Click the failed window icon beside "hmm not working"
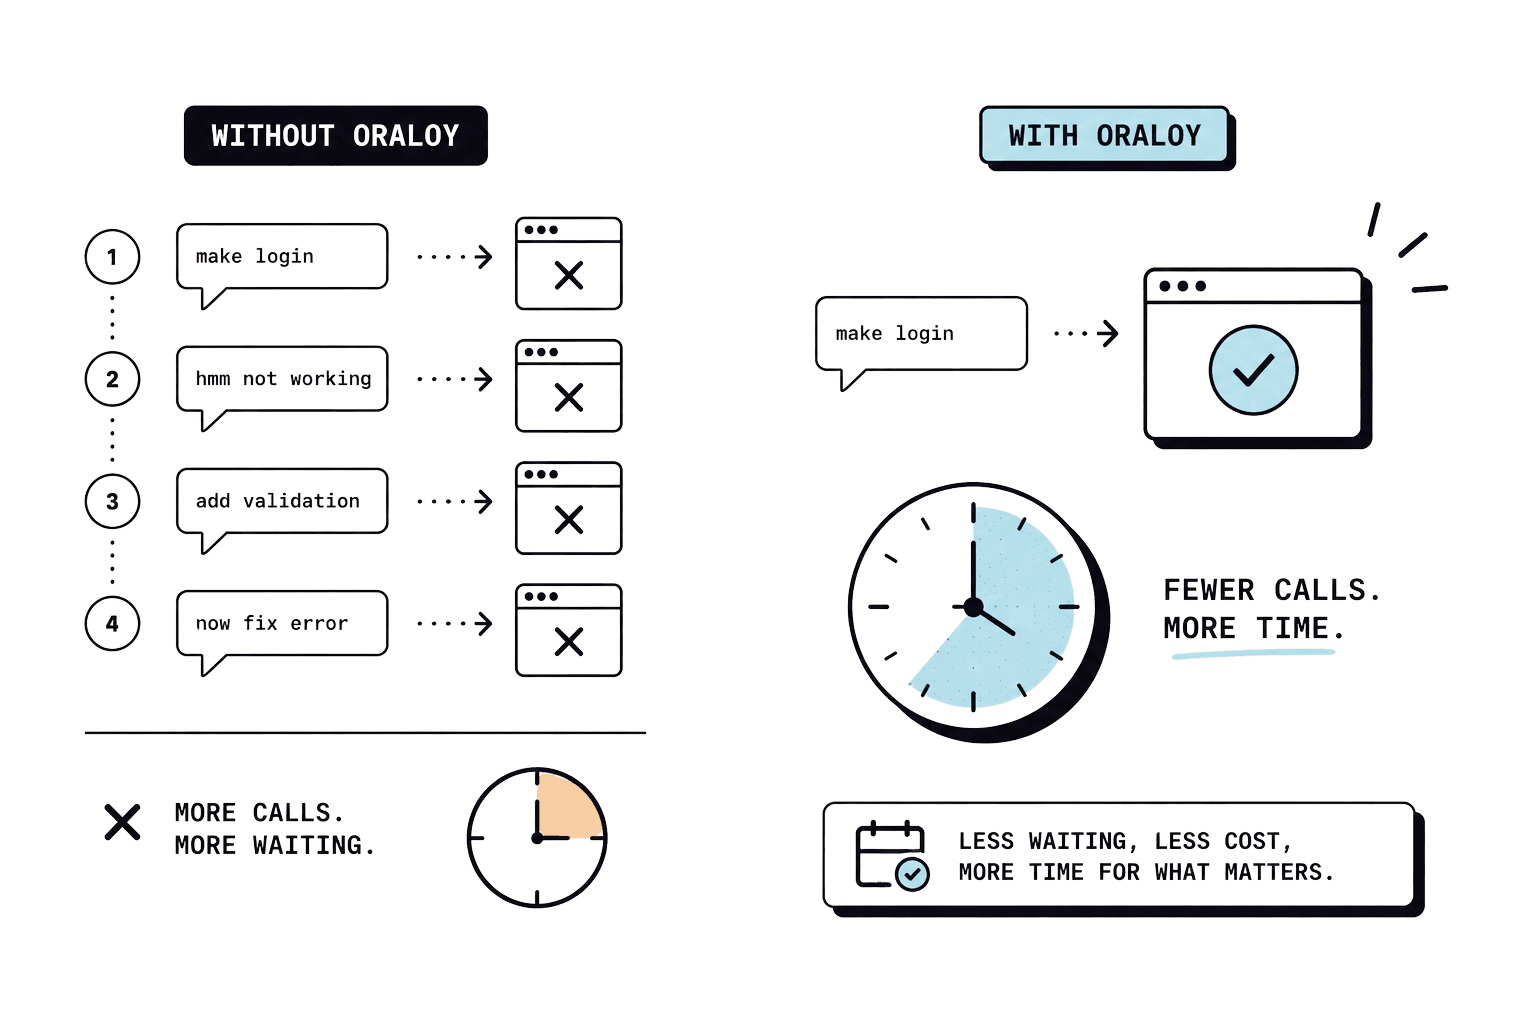 tap(569, 385)
